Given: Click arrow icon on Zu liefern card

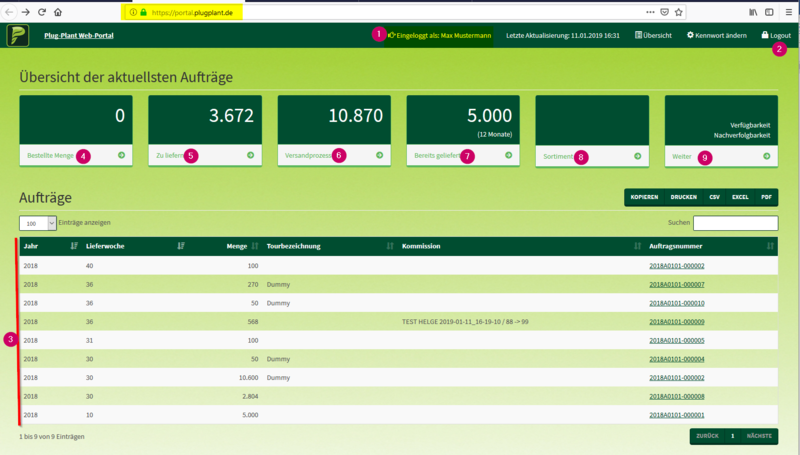Looking at the screenshot, I should 250,156.
